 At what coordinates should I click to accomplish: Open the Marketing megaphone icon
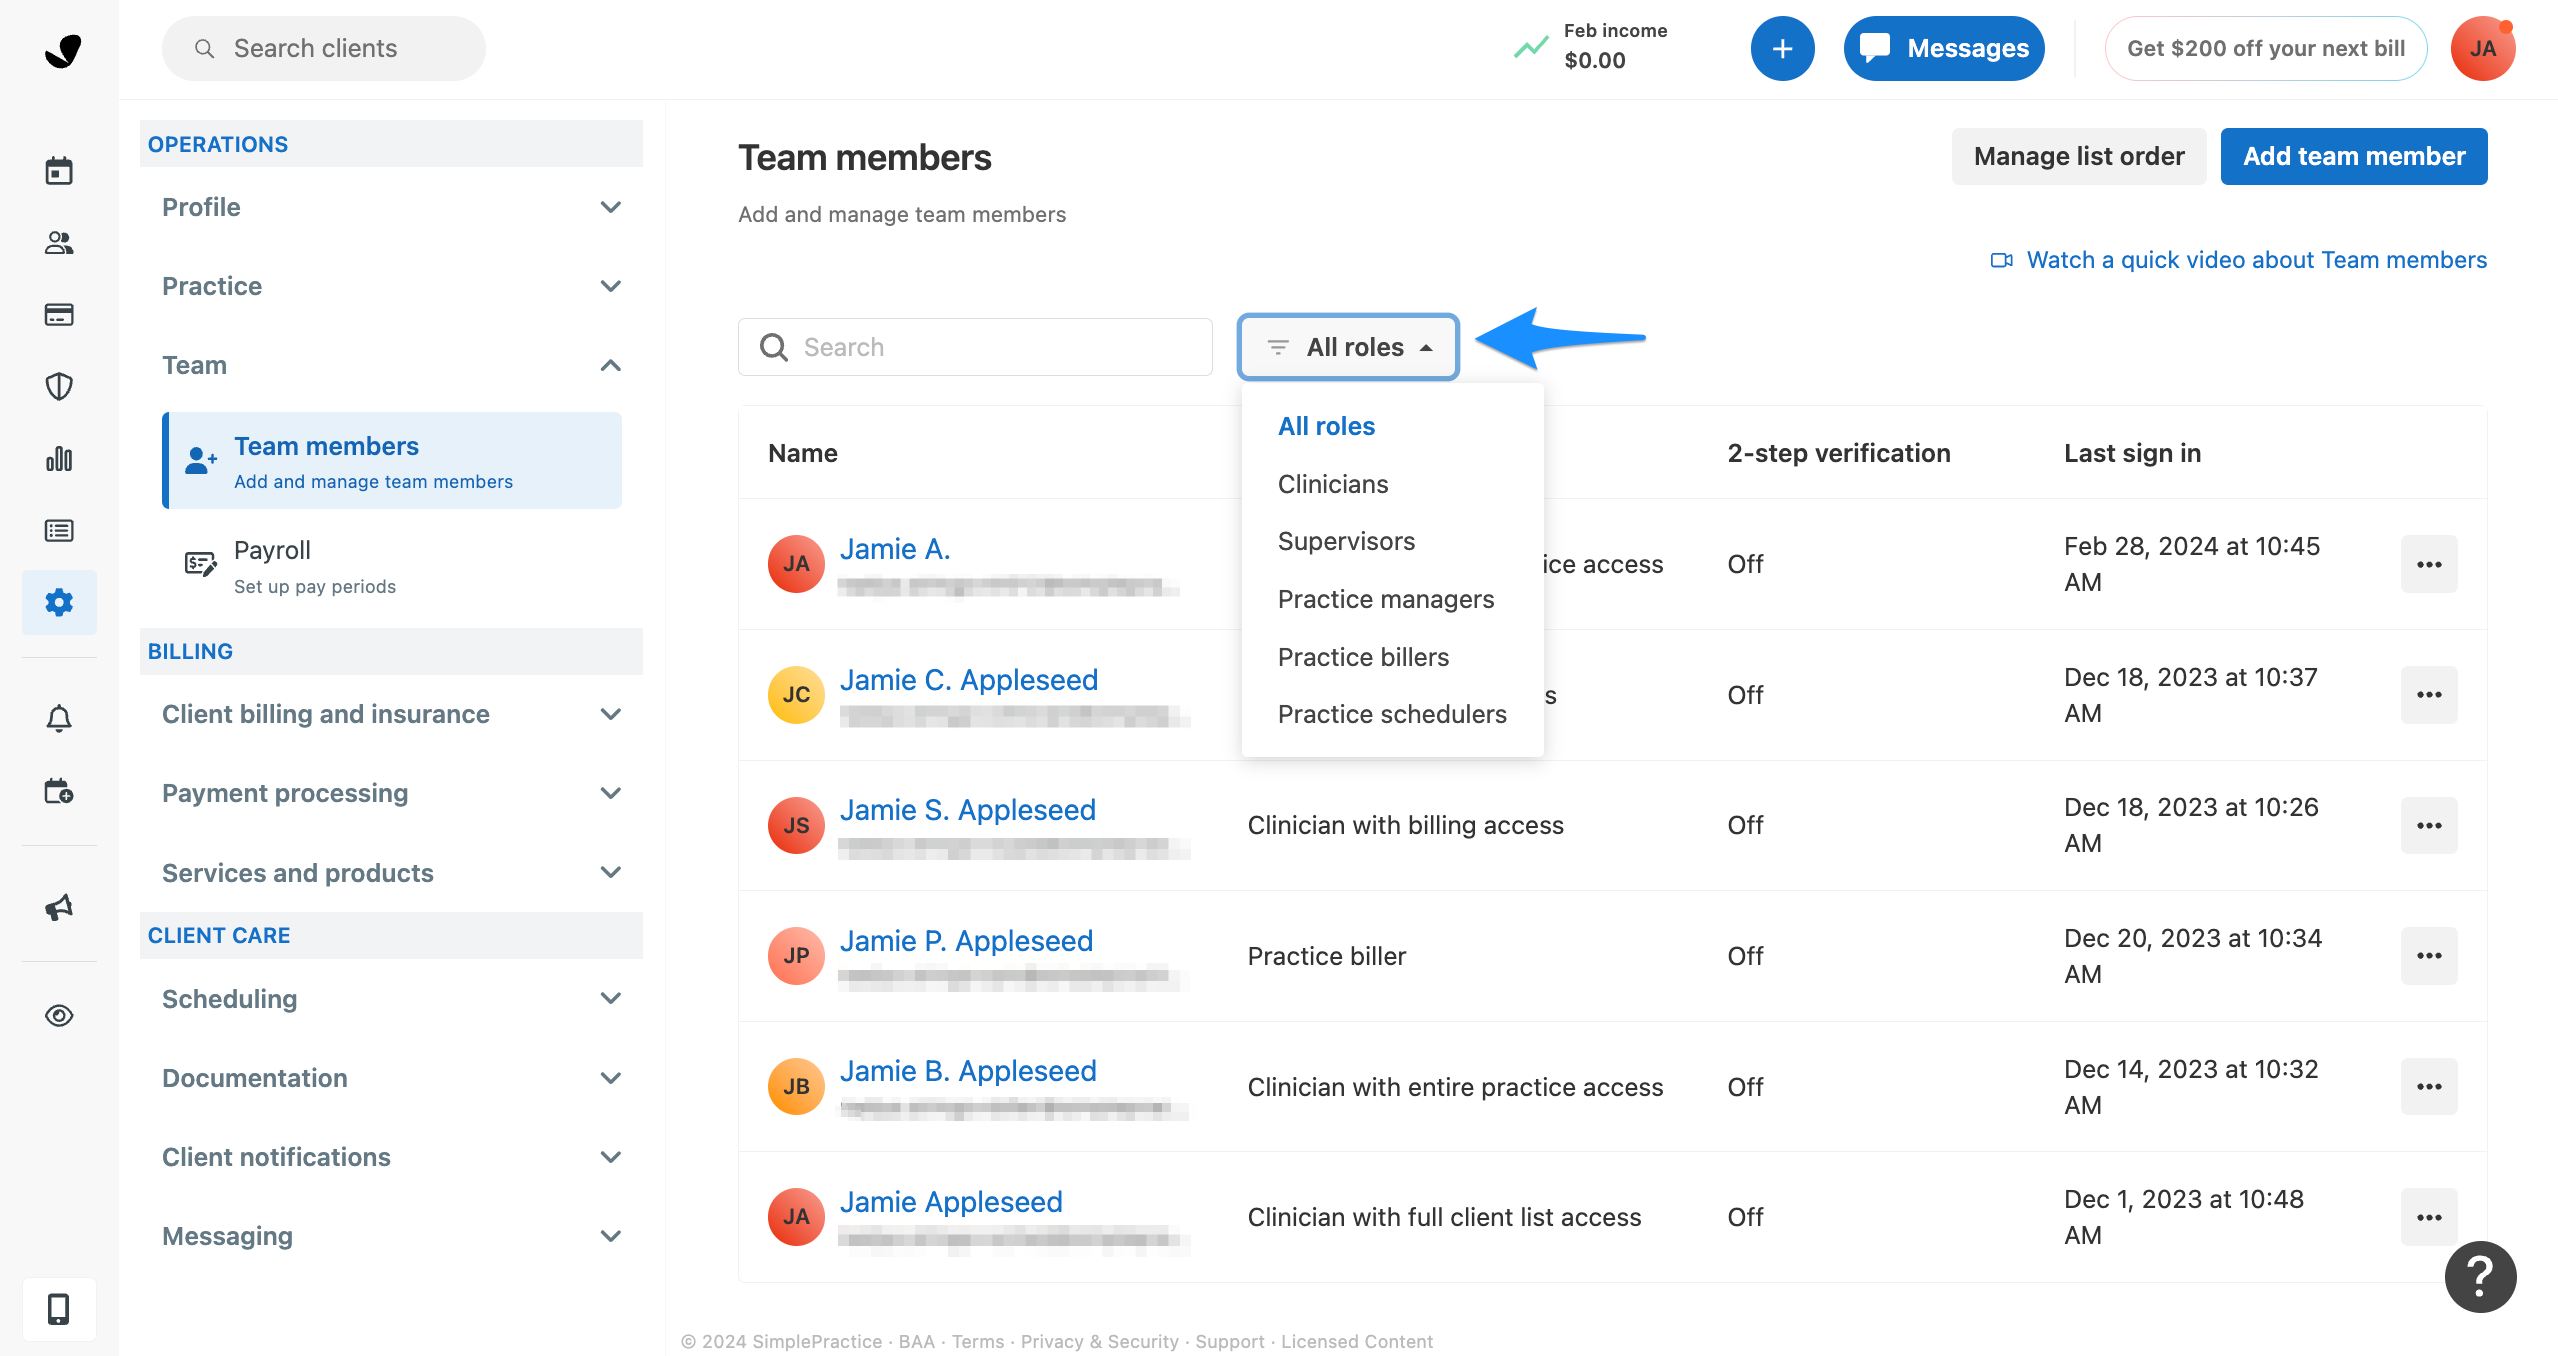click(59, 907)
